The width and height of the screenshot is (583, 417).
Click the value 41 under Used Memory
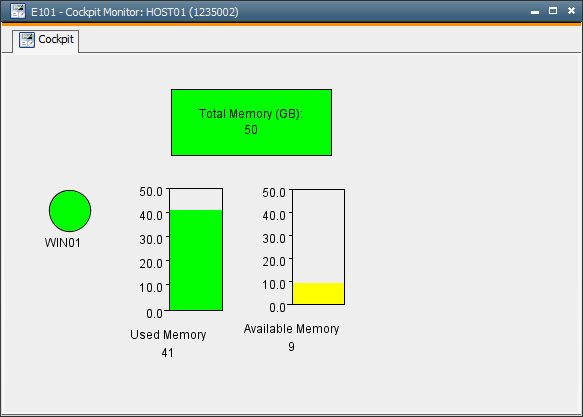[167, 352]
